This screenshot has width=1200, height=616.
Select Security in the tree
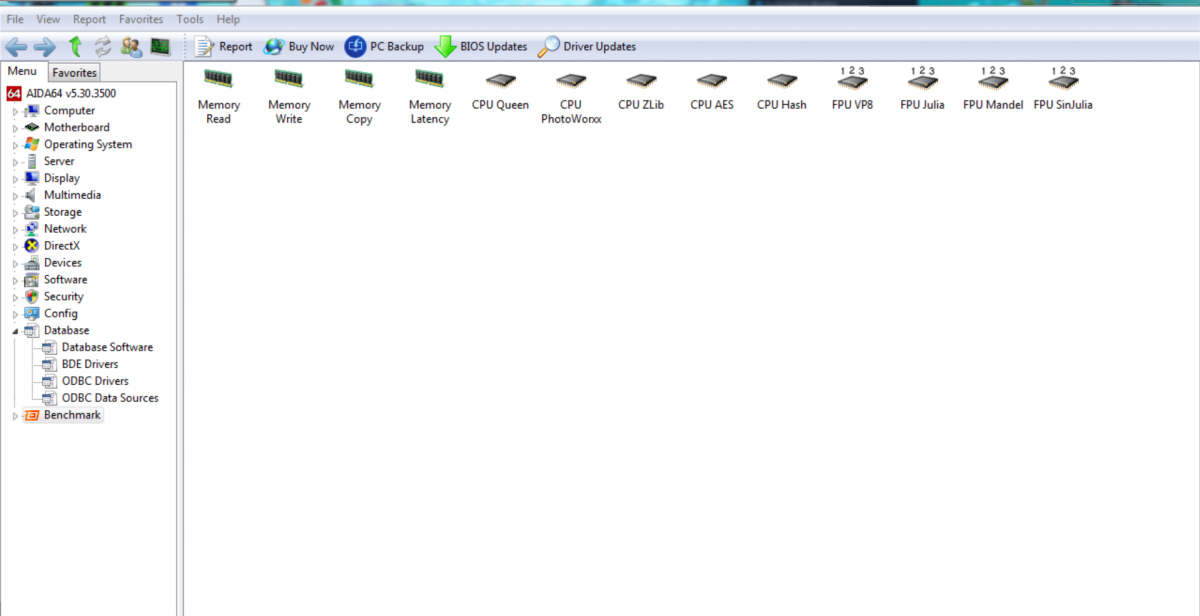(x=64, y=297)
